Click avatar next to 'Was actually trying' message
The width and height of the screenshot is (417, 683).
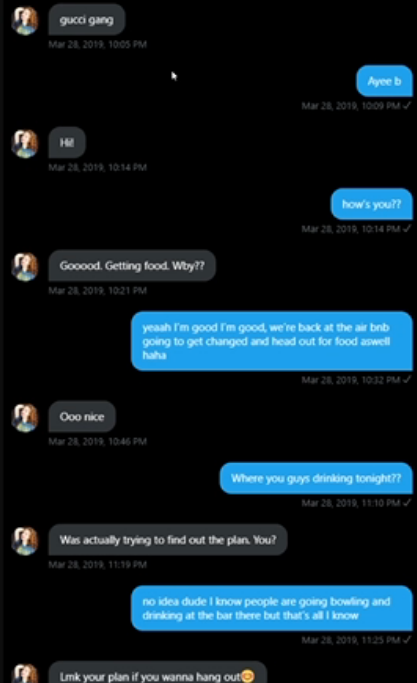point(25,541)
